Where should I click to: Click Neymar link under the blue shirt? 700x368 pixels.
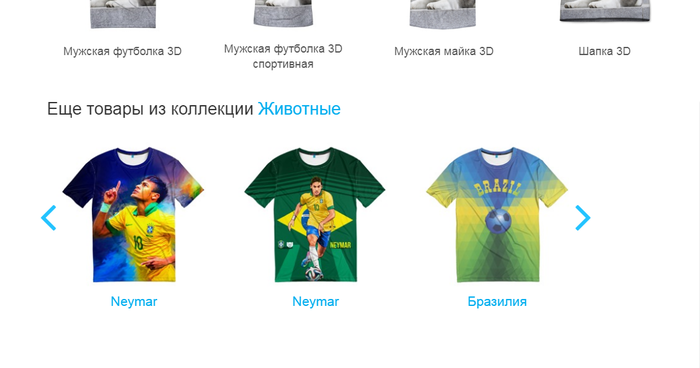click(x=134, y=301)
